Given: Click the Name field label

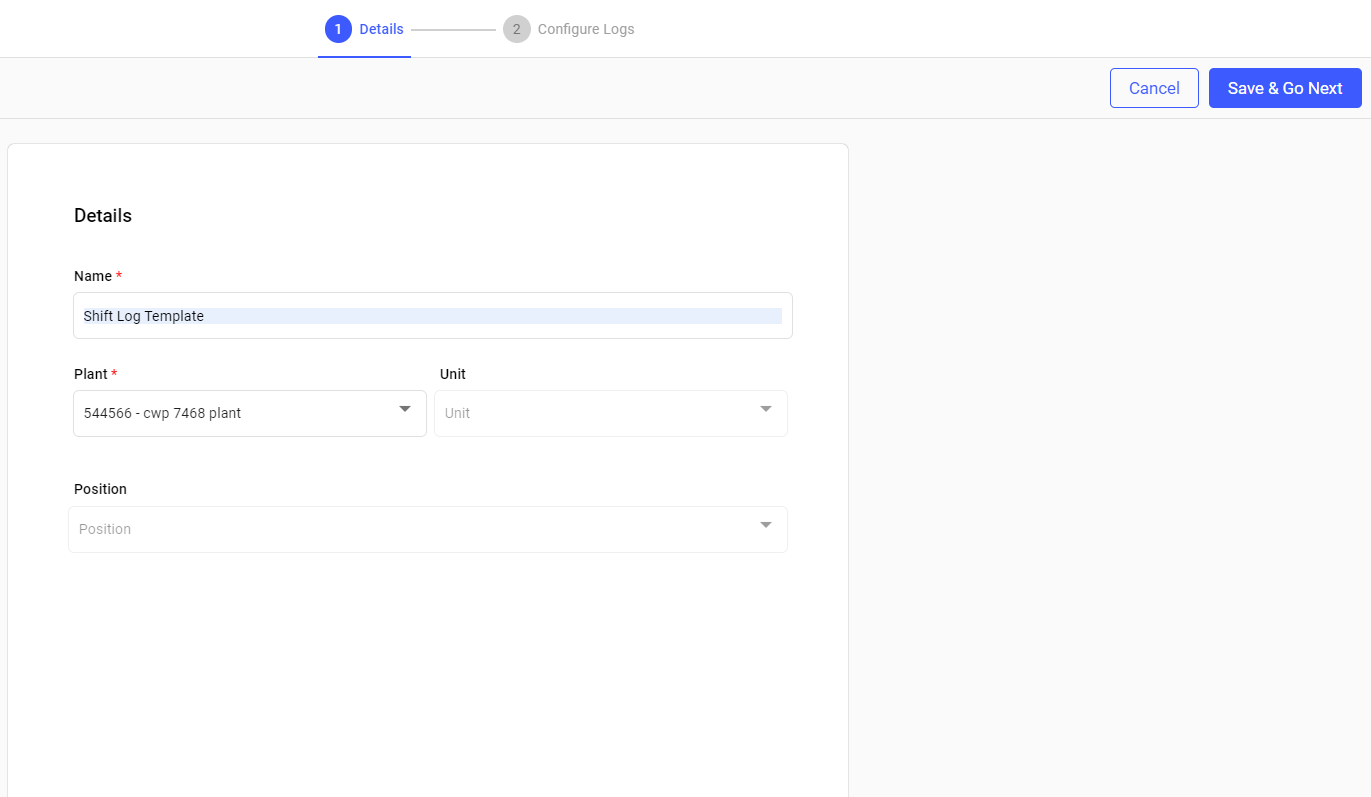Looking at the screenshot, I should pos(93,276).
